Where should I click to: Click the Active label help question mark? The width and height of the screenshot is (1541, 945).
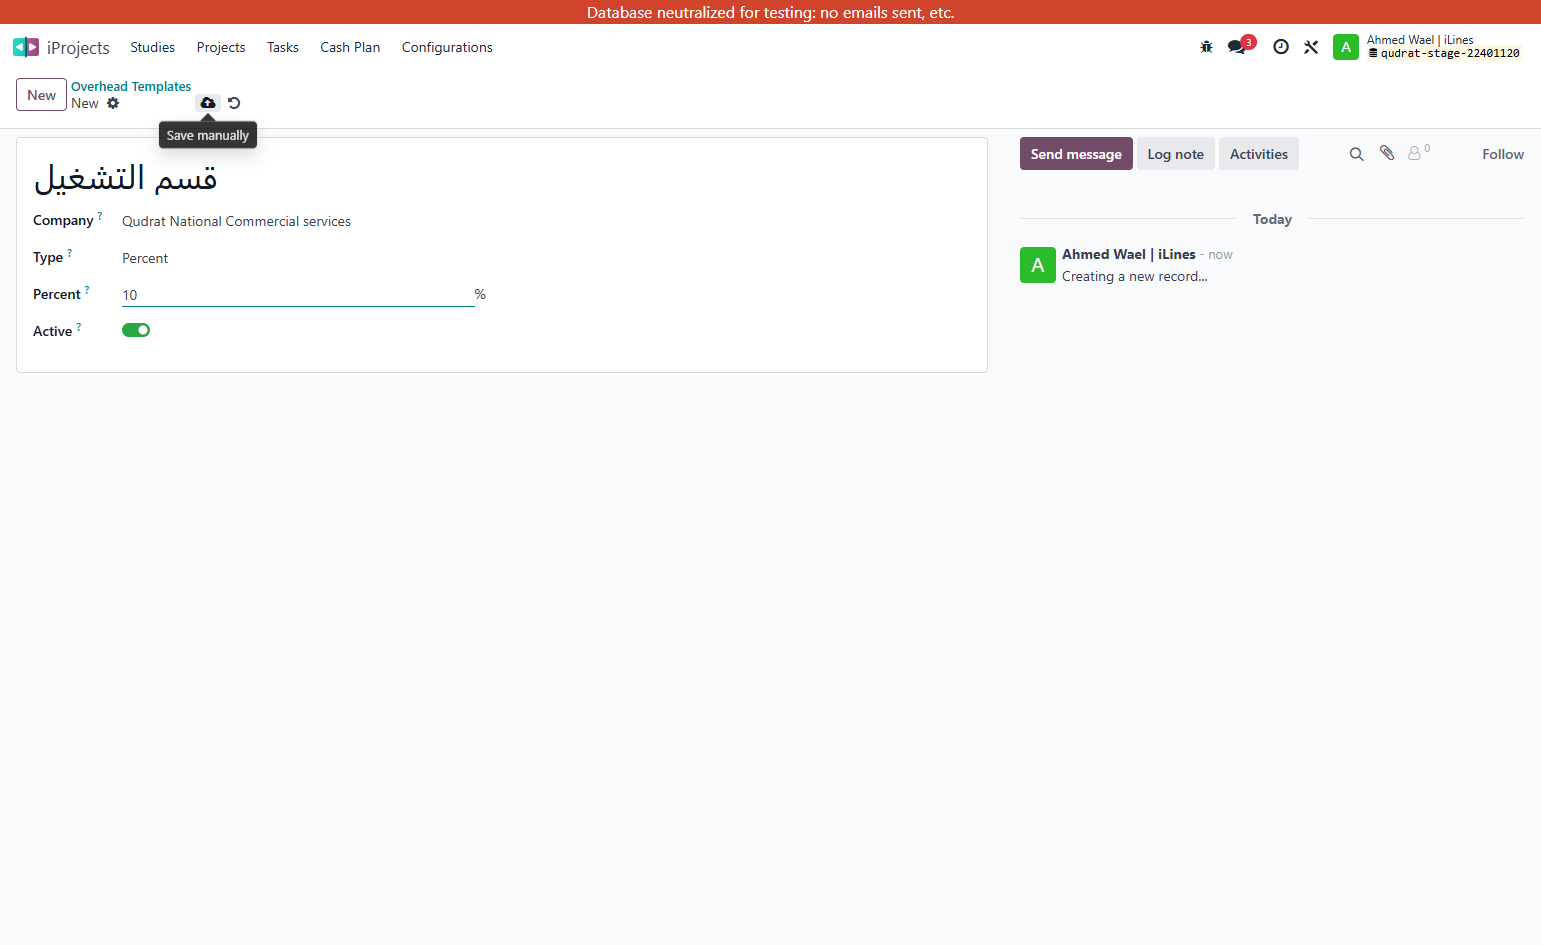click(79, 327)
